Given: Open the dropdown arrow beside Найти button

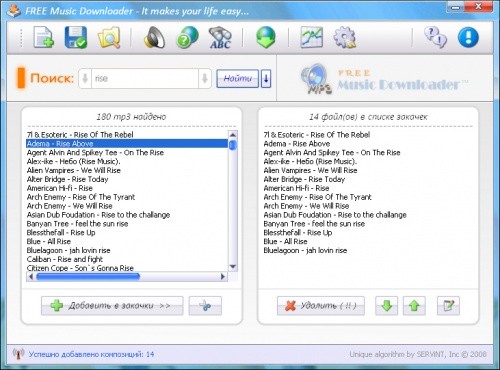Looking at the screenshot, I should tap(266, 79).
